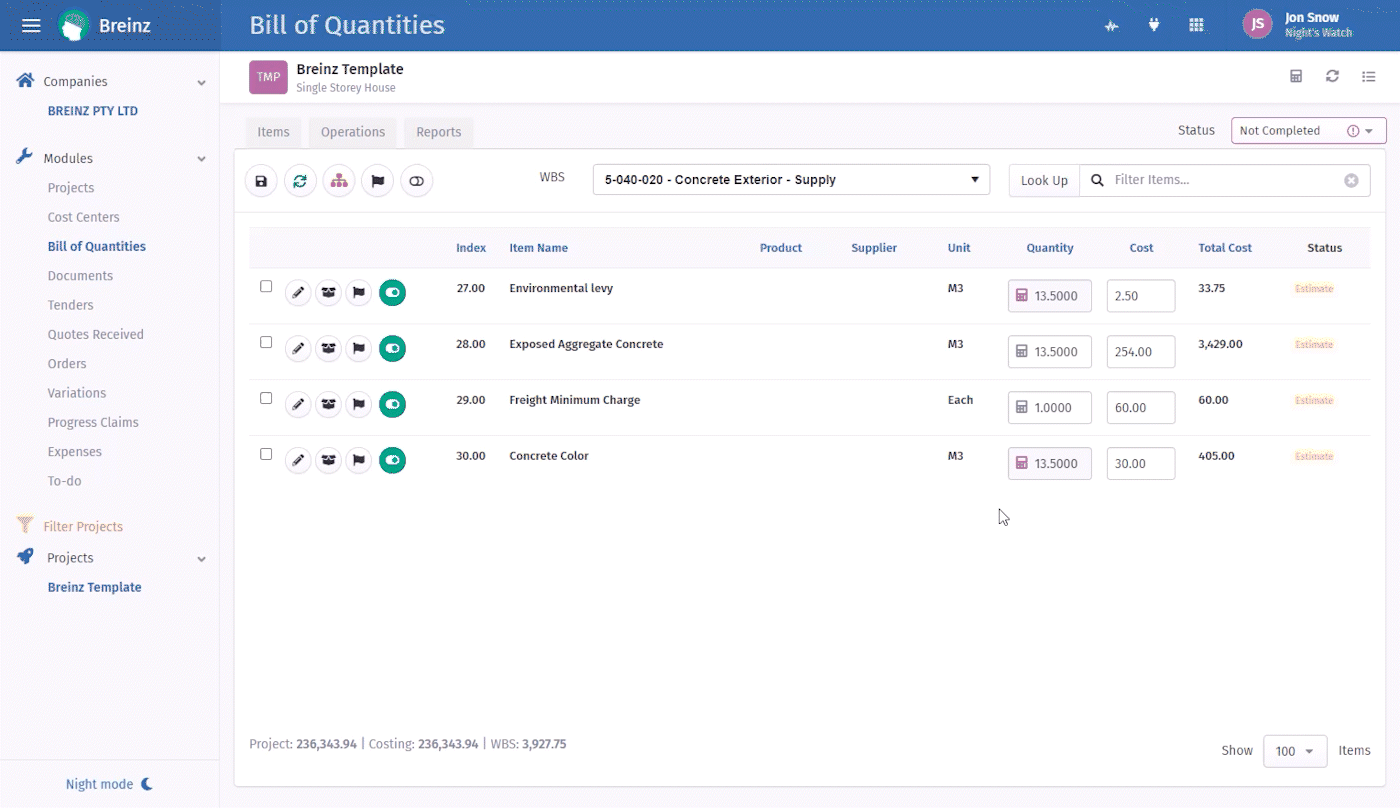Click the Look Up button
The image size is (1400, 808).
pos(1043,180)
